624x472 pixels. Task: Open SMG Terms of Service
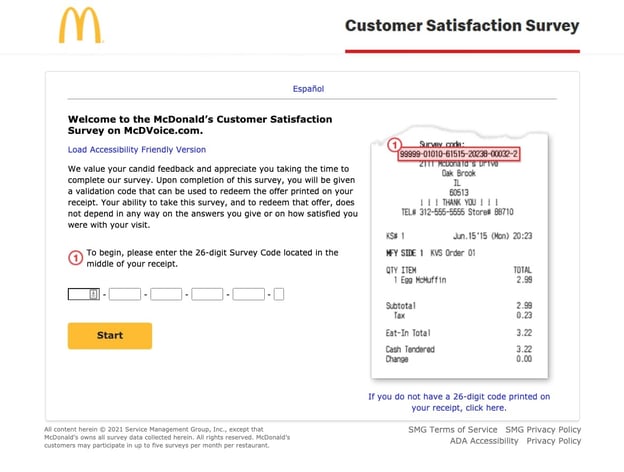coord(453,429)
